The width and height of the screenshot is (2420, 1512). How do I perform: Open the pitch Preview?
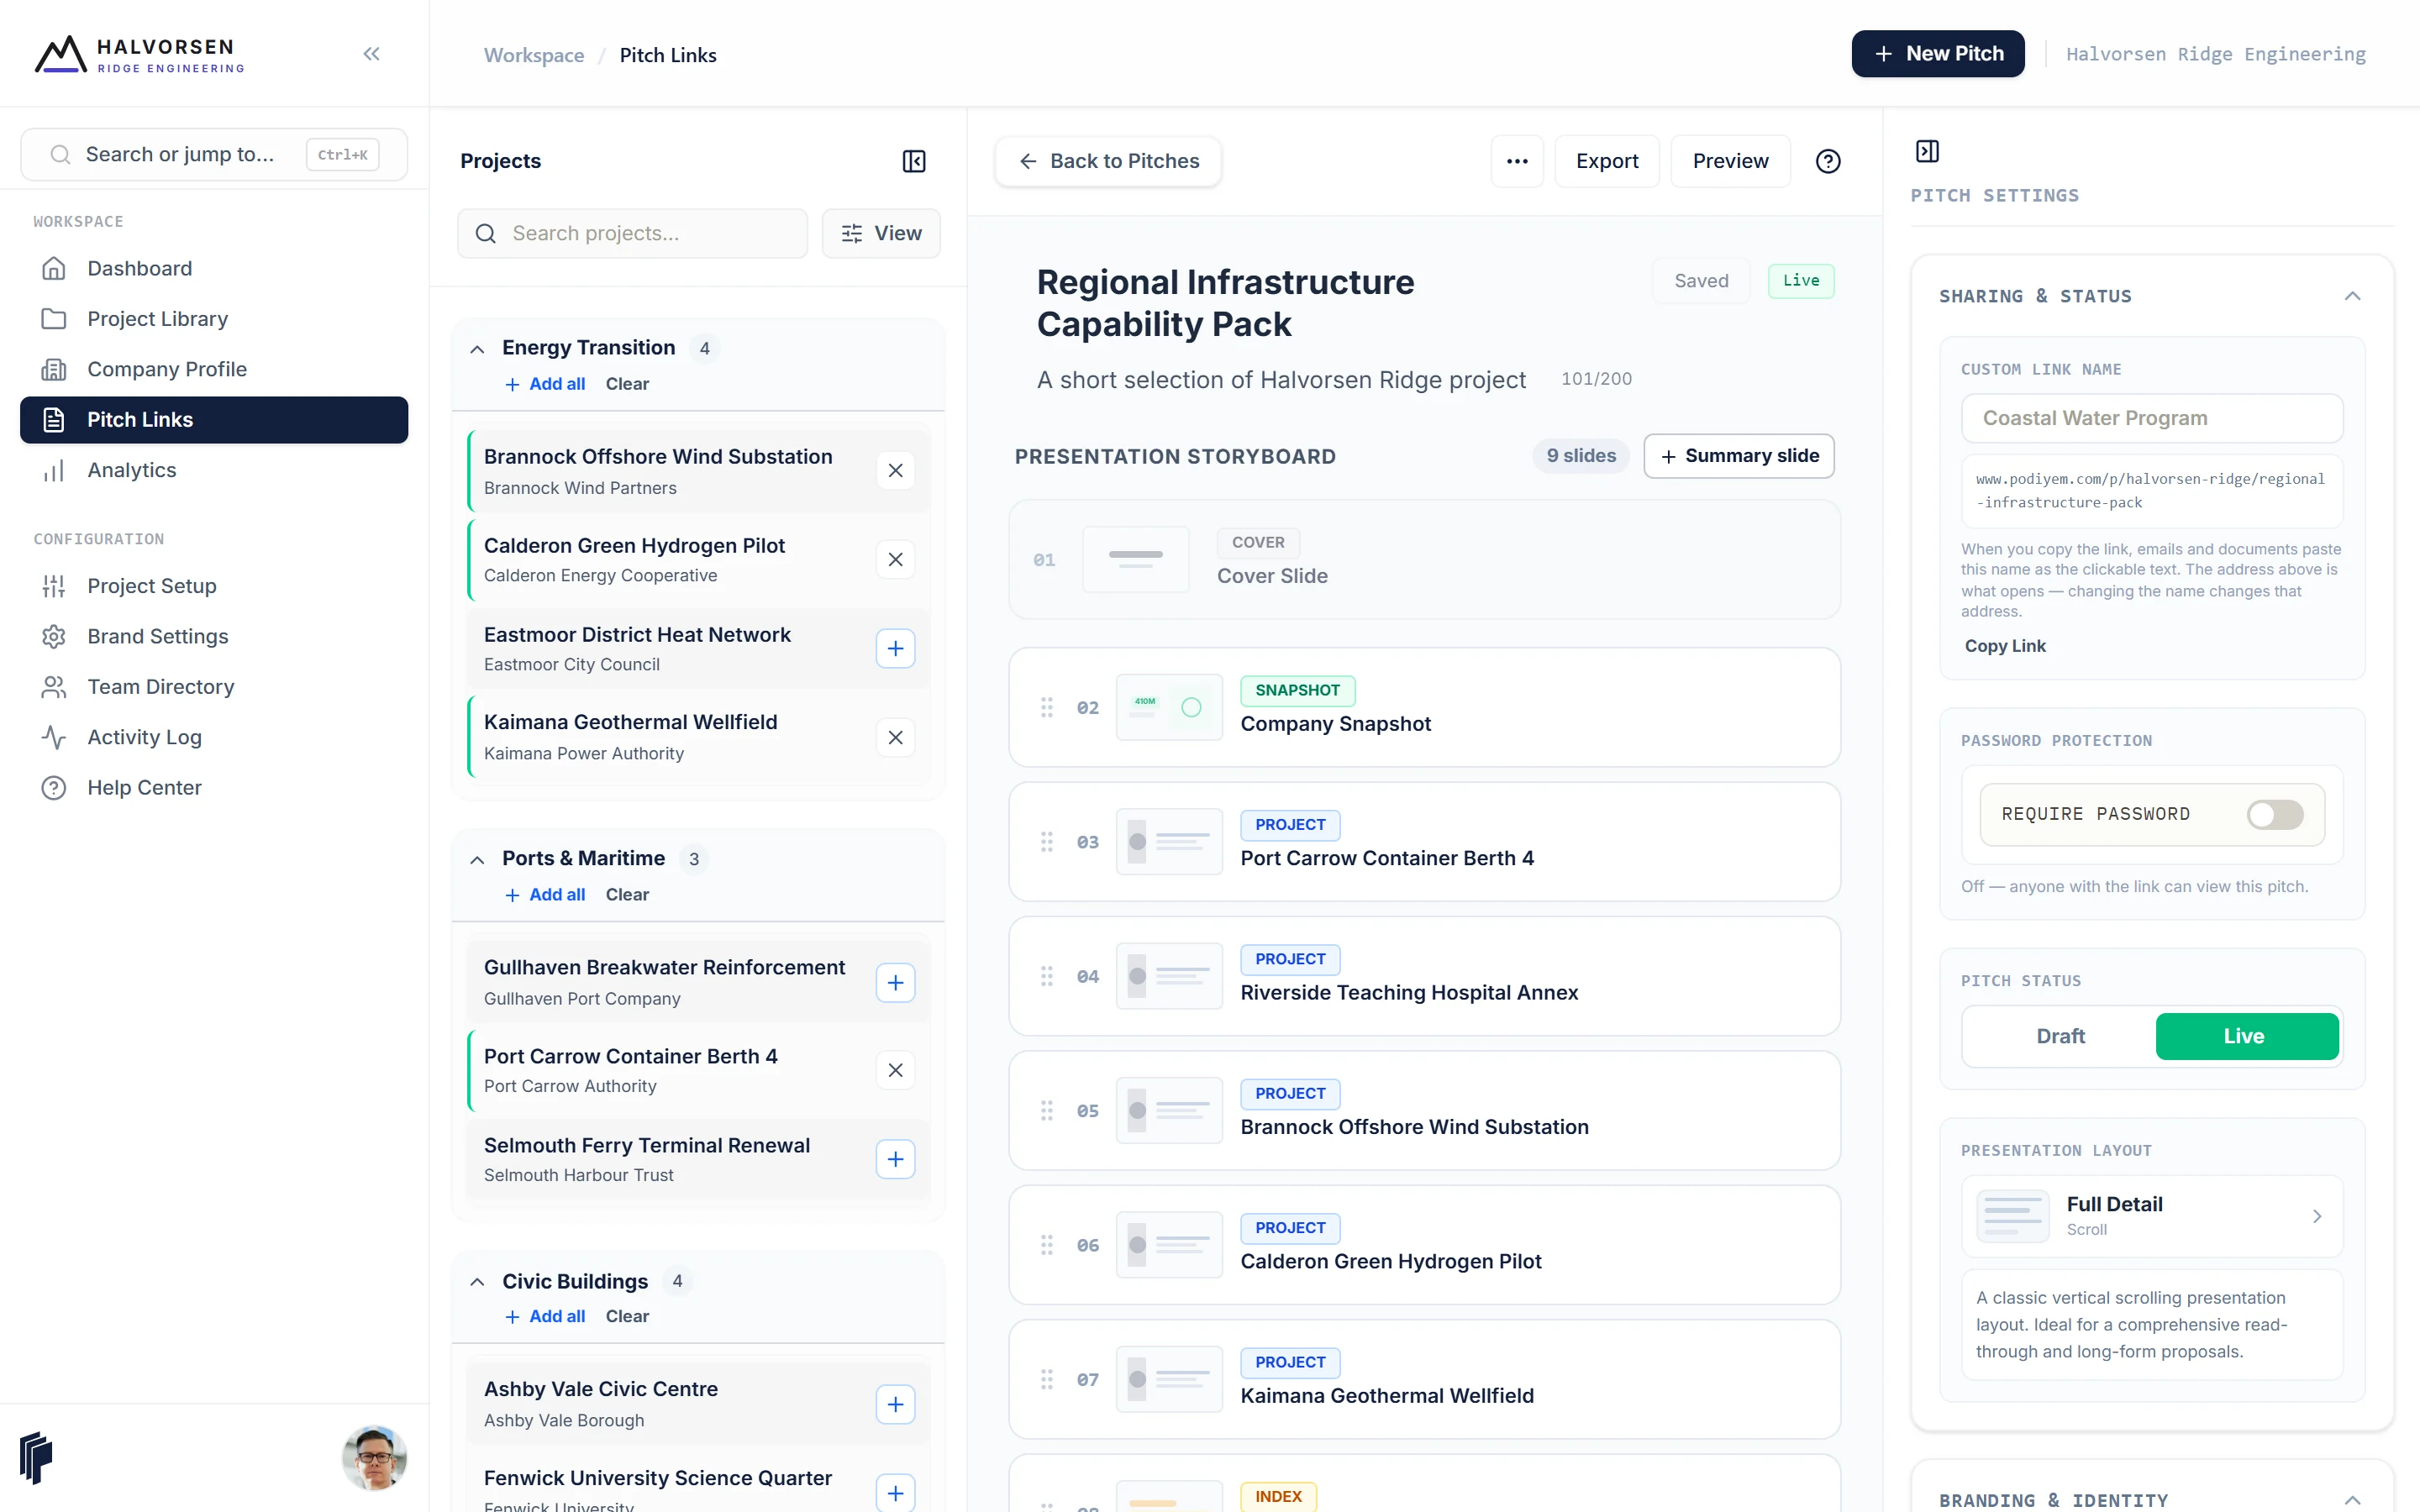(1730, 161)
